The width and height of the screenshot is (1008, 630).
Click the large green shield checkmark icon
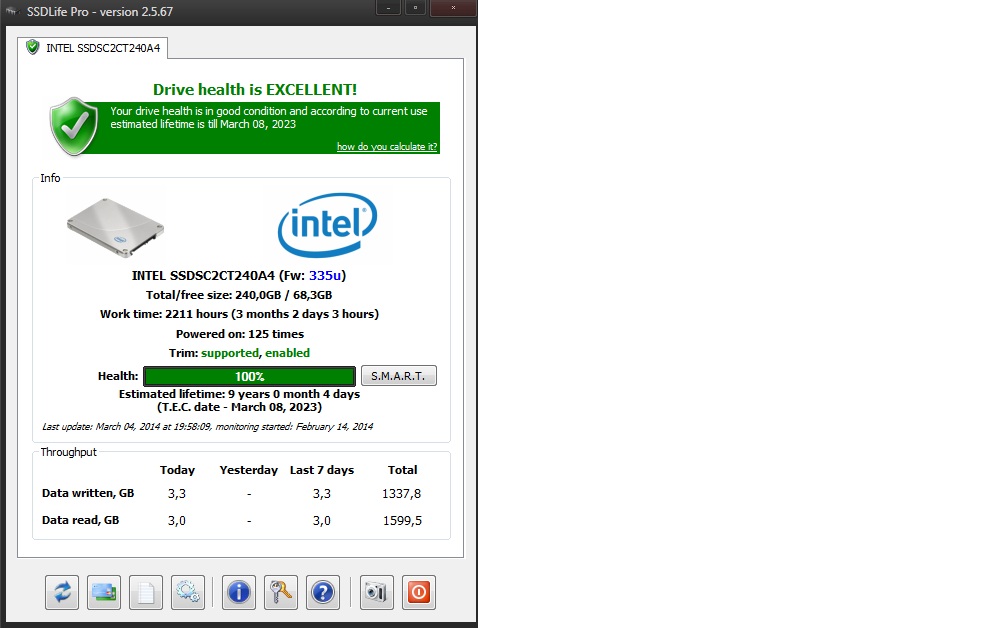pos(75,126)
